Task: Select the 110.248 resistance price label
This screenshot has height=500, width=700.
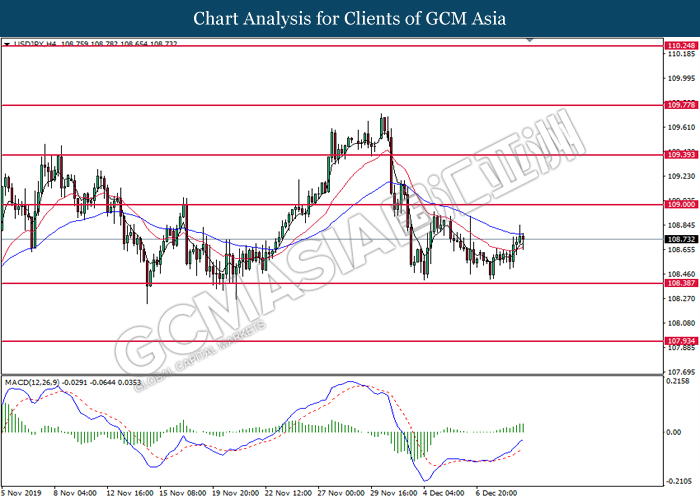Action: point(681,46)
